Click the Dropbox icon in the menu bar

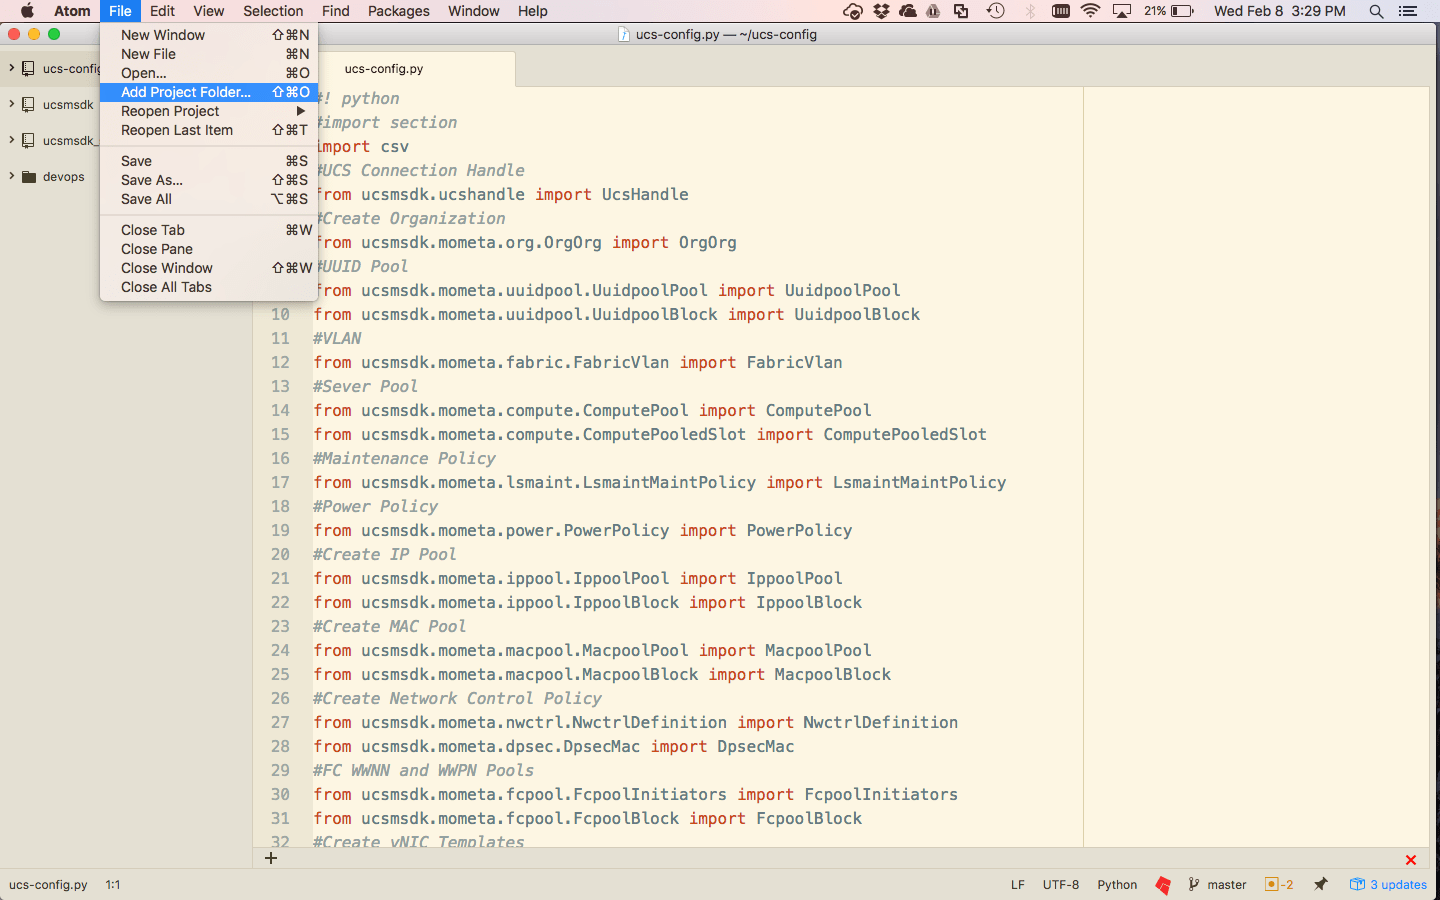881,11
